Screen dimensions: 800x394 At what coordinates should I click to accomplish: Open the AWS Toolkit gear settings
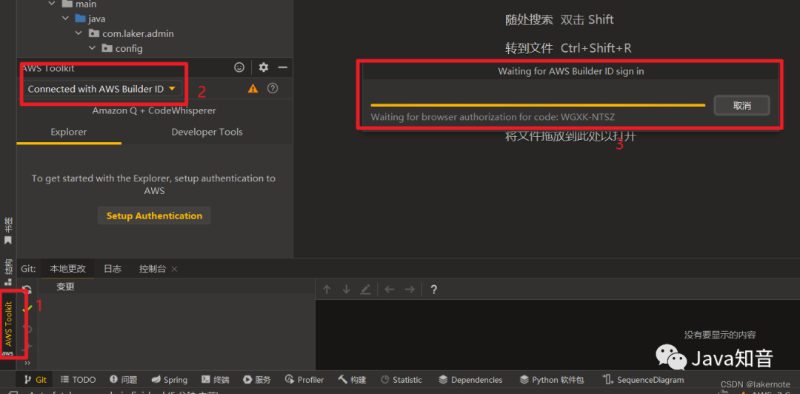point(263,67)
